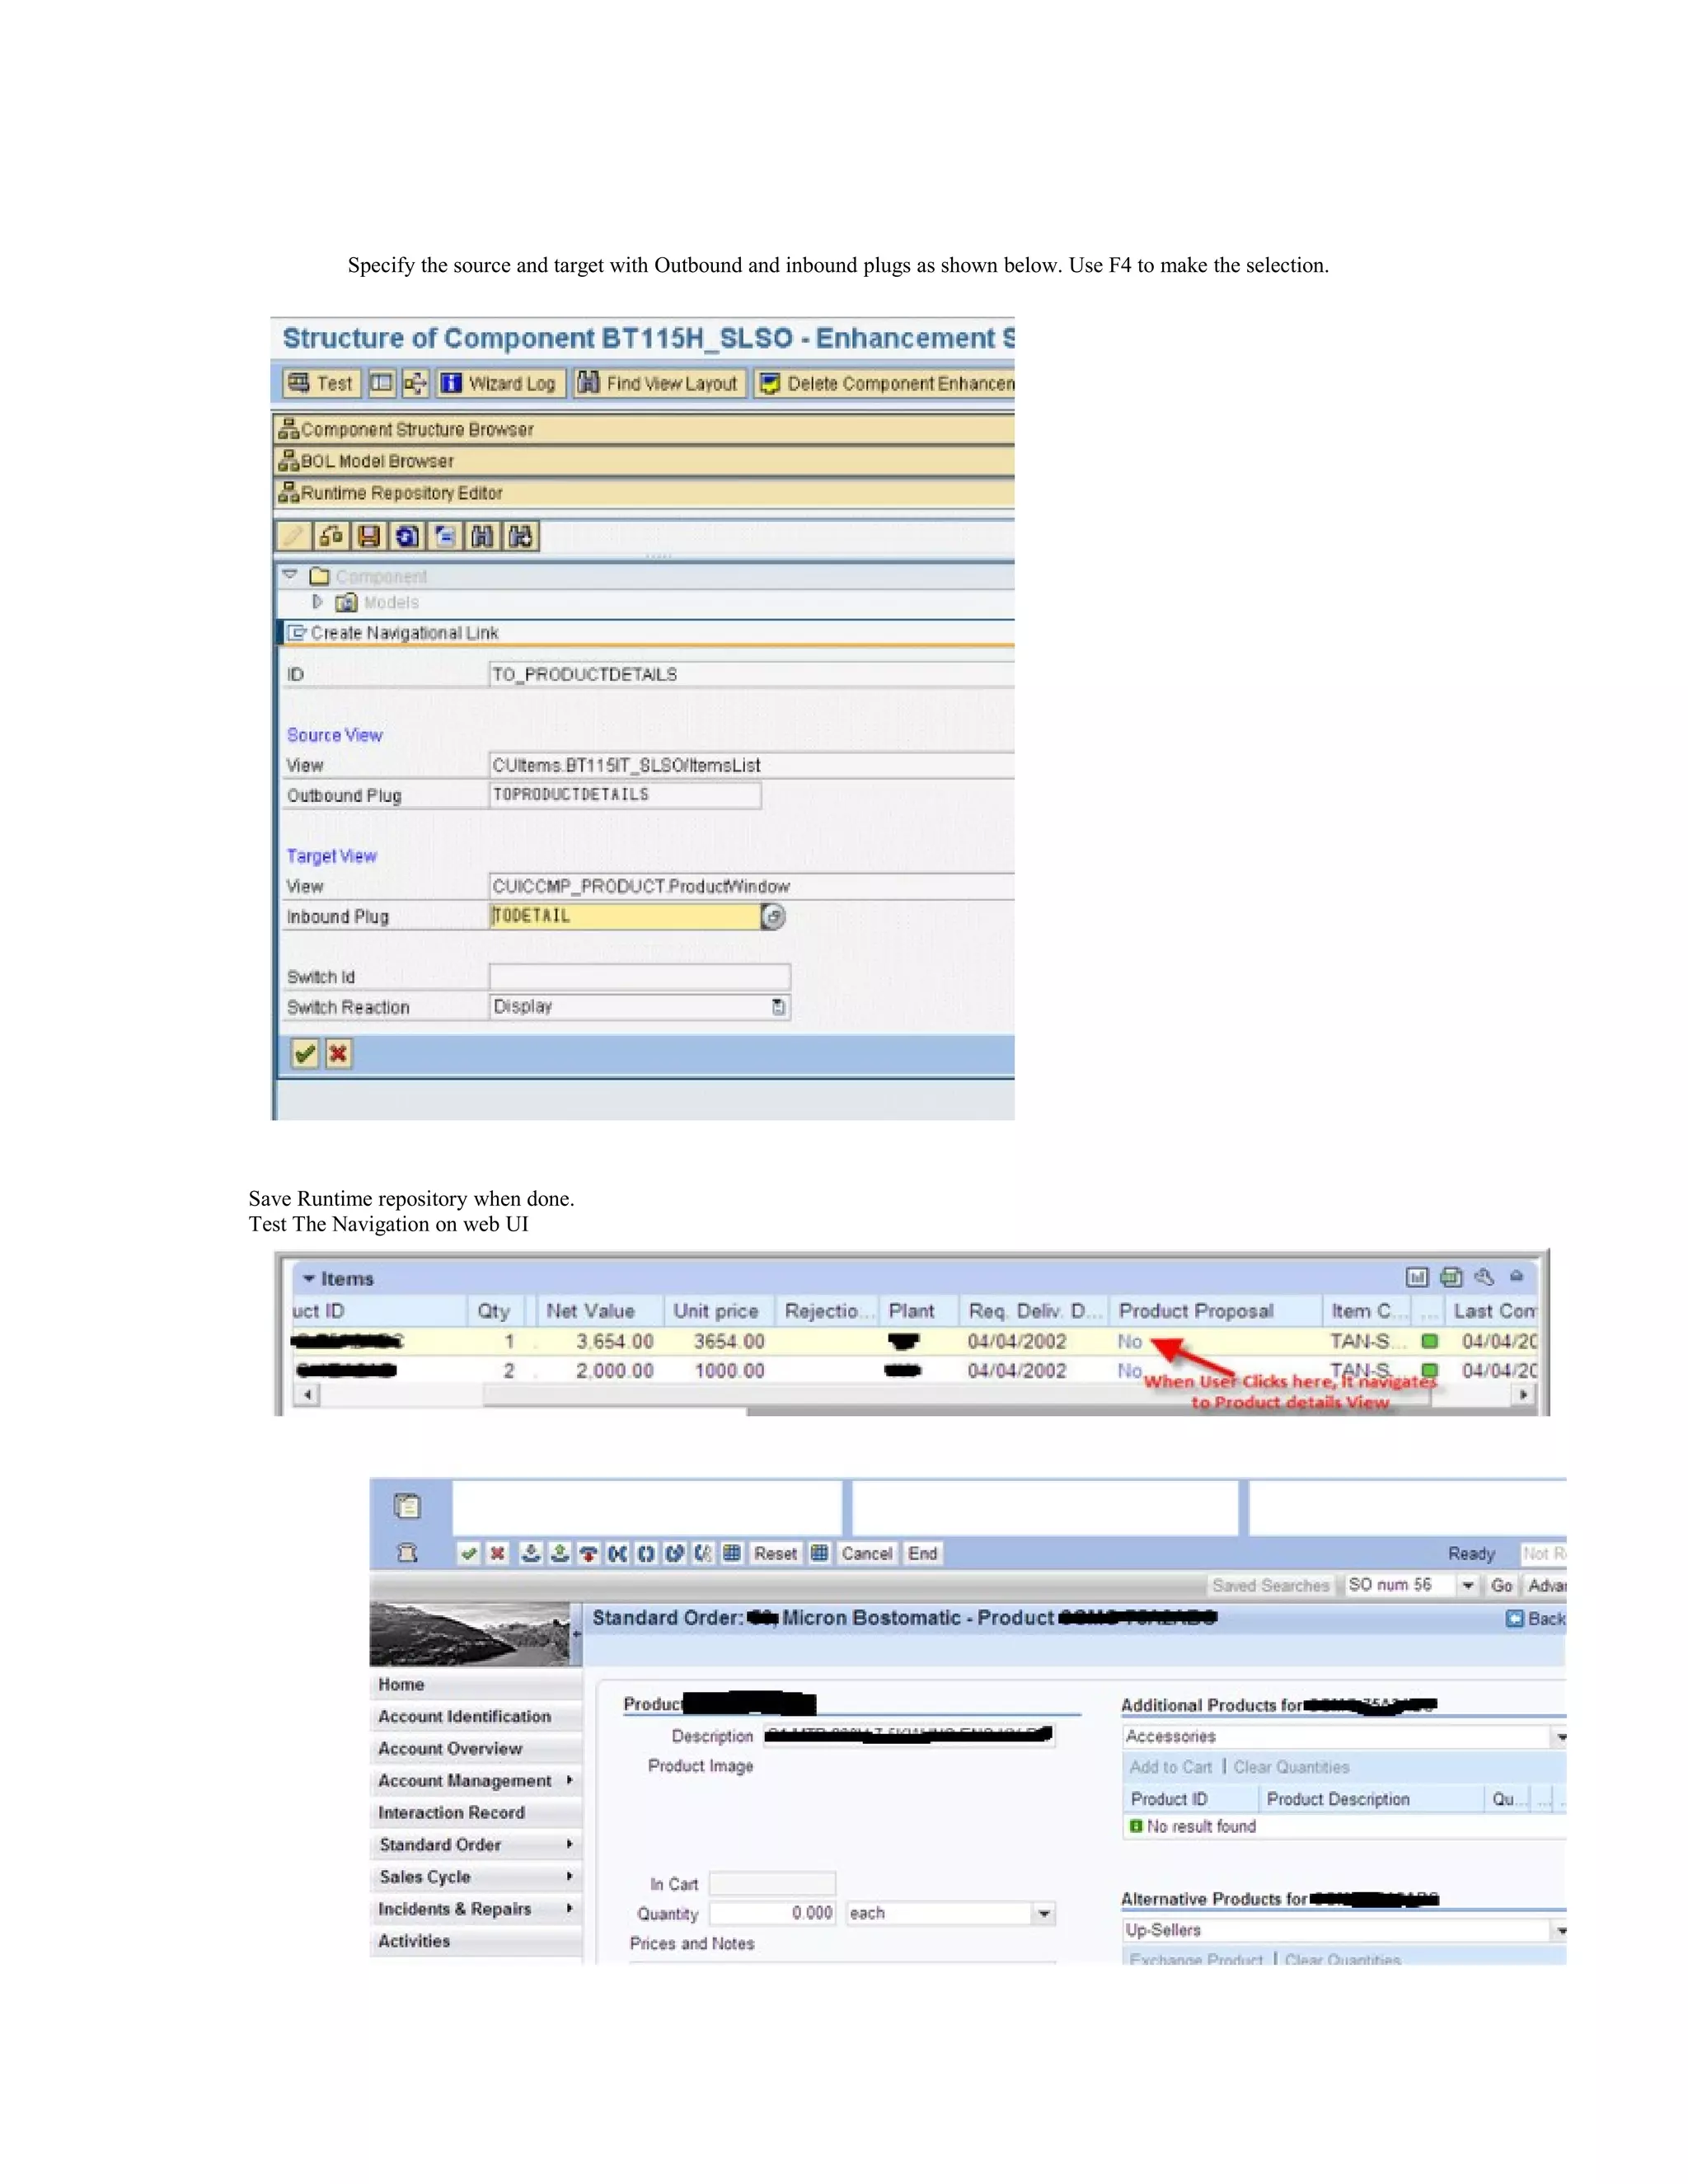Open the Component Structure Browser tab

point(643,429)
